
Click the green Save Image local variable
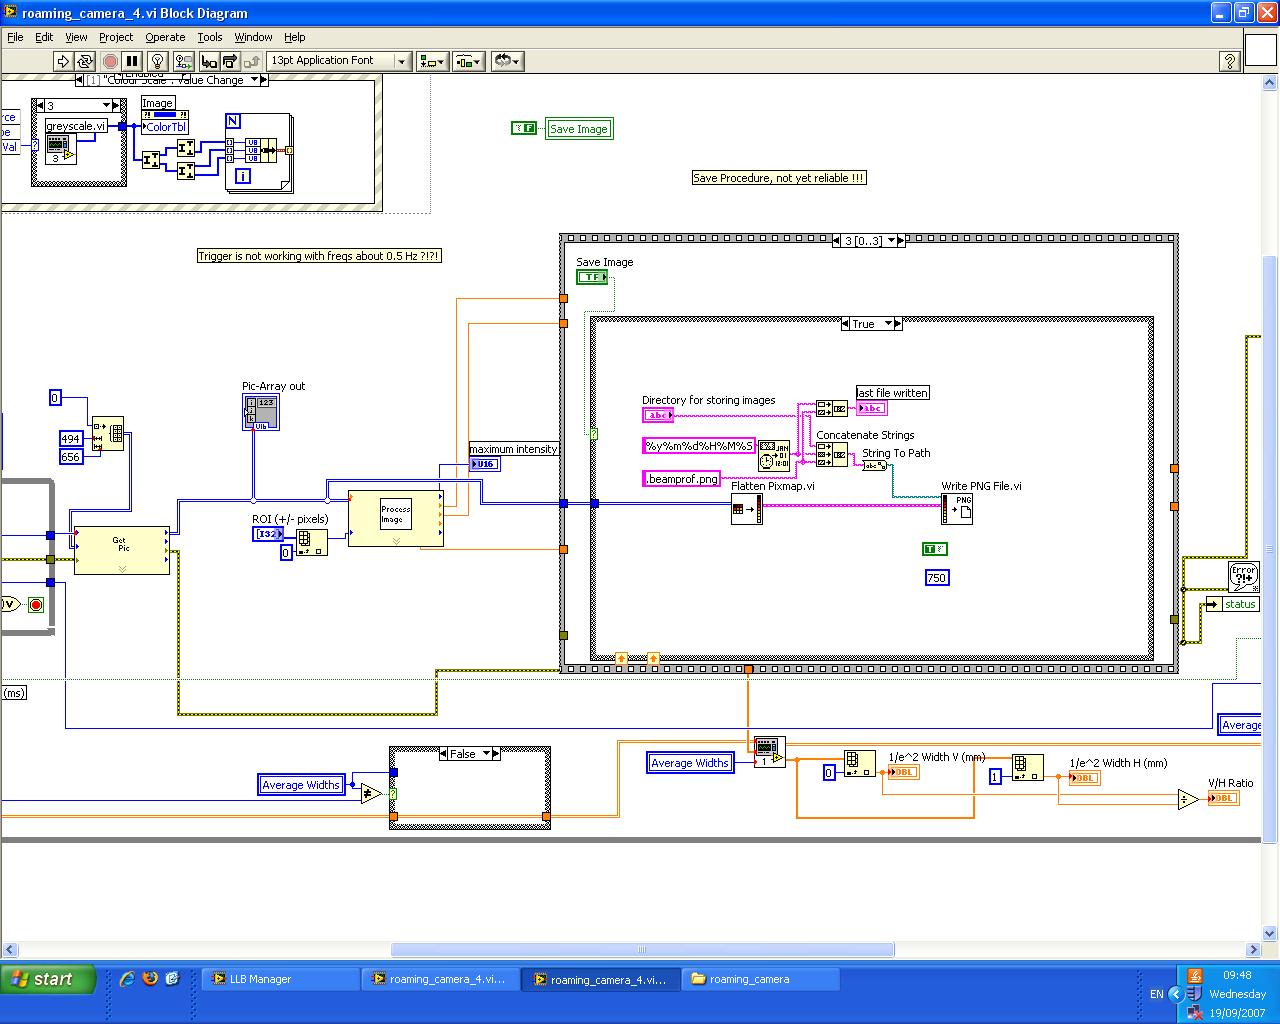[x=579, y=129]
